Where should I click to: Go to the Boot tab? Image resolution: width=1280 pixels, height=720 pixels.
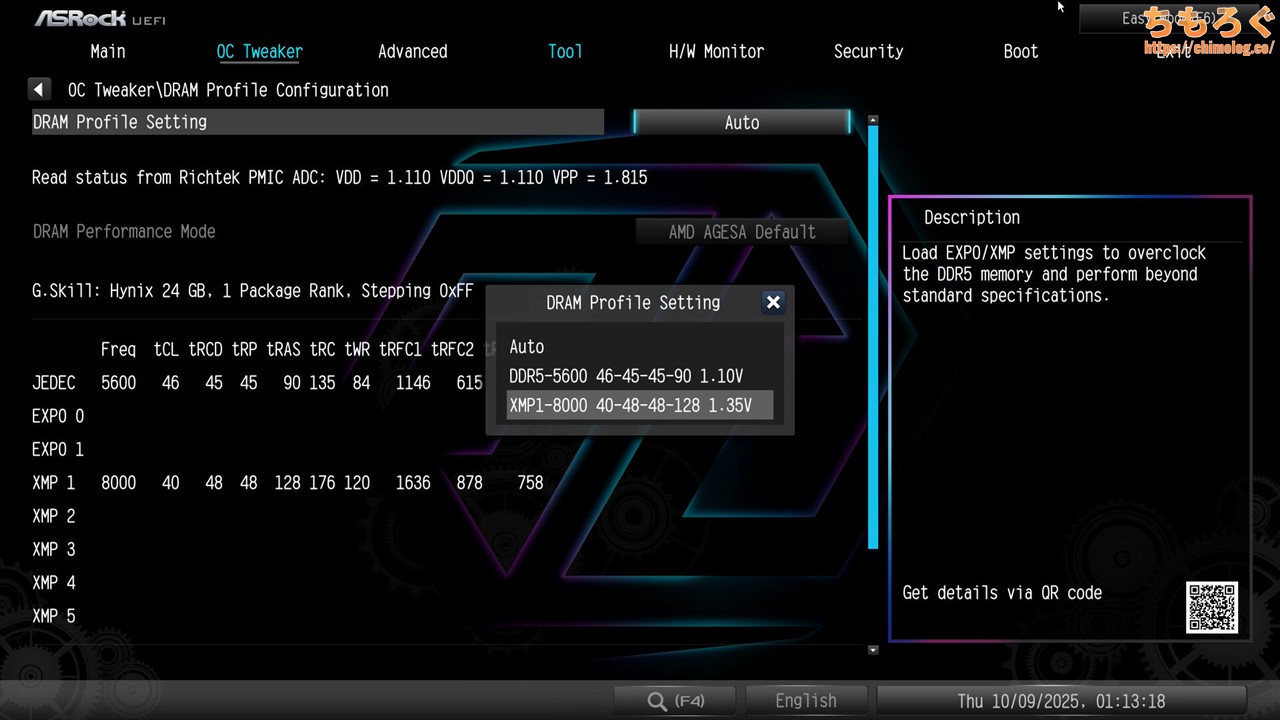pyautogui.click(x=1020, y=52)
